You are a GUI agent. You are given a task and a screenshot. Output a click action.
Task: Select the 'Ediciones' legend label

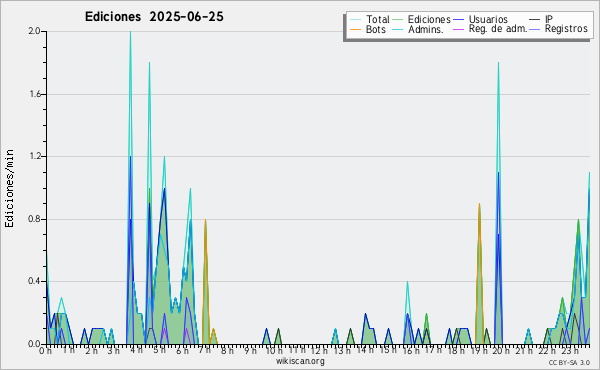pyautogui.click(x=429, y=19)
